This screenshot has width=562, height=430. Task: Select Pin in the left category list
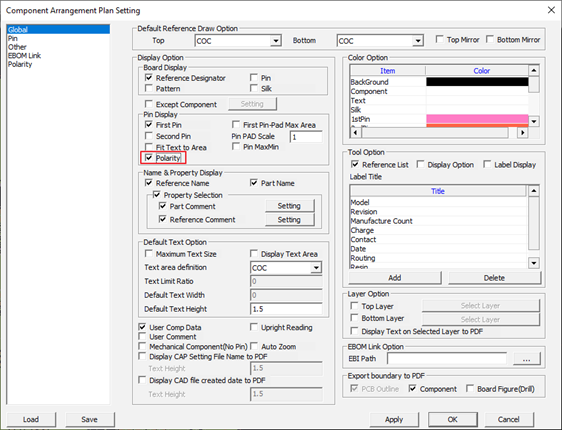pyautogui.click(x=13, y=38)
